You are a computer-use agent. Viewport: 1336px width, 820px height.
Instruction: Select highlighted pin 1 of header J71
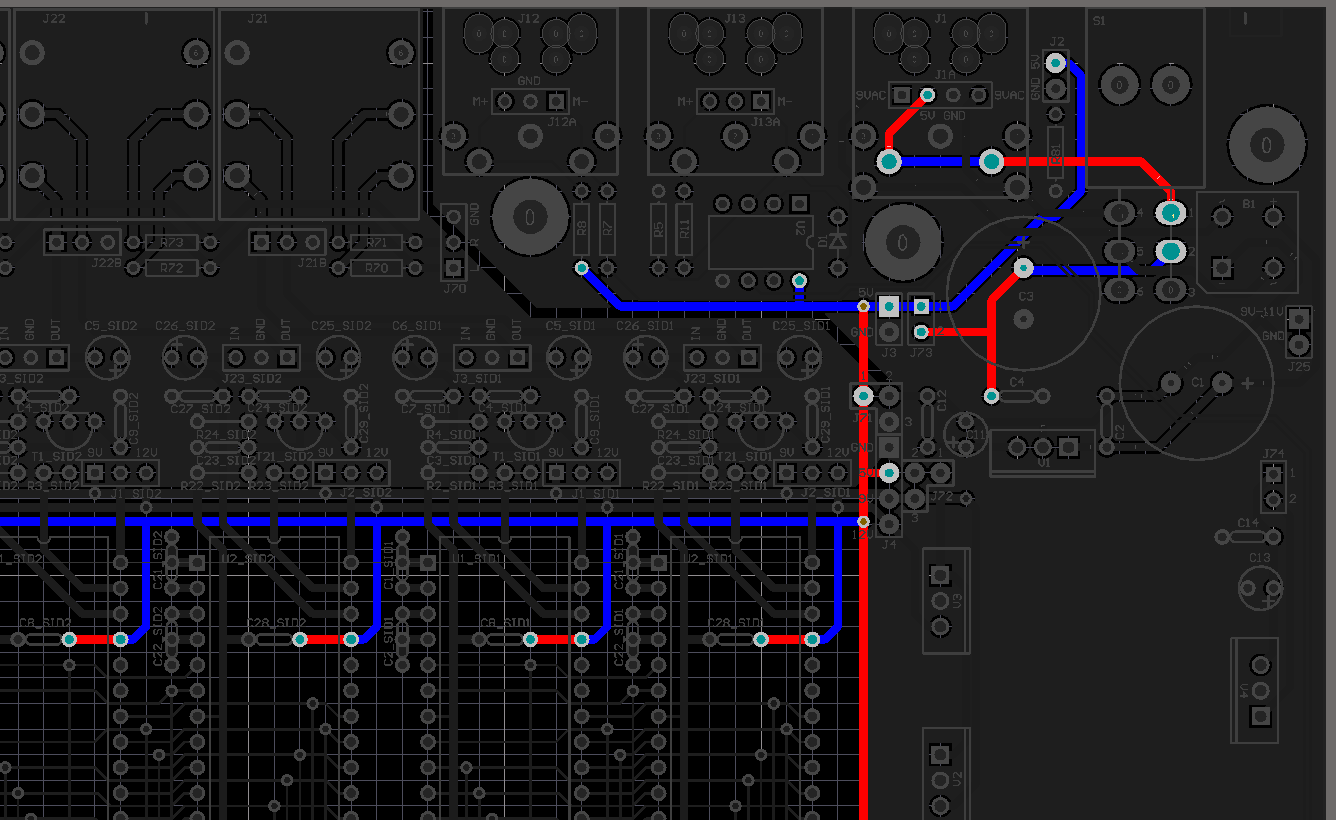[863, 396]
